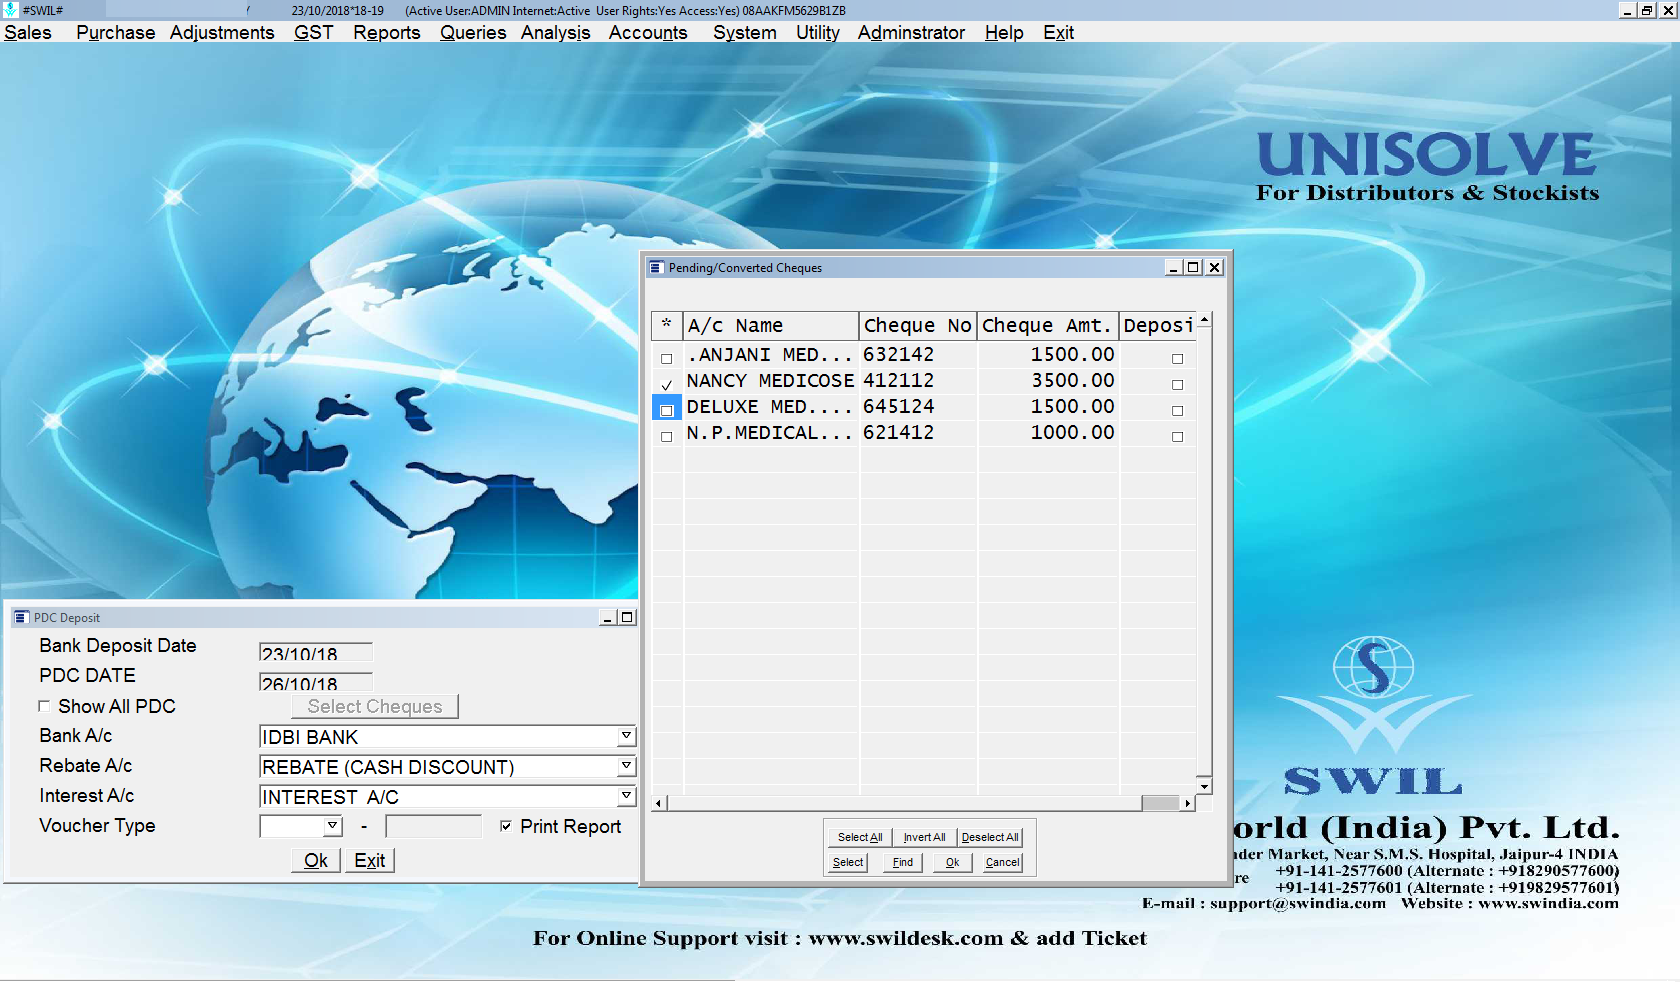Click the Bank Deposit Date field
Screen dimensions: 1680x982
pyautogui.click(x=316, y=652)
